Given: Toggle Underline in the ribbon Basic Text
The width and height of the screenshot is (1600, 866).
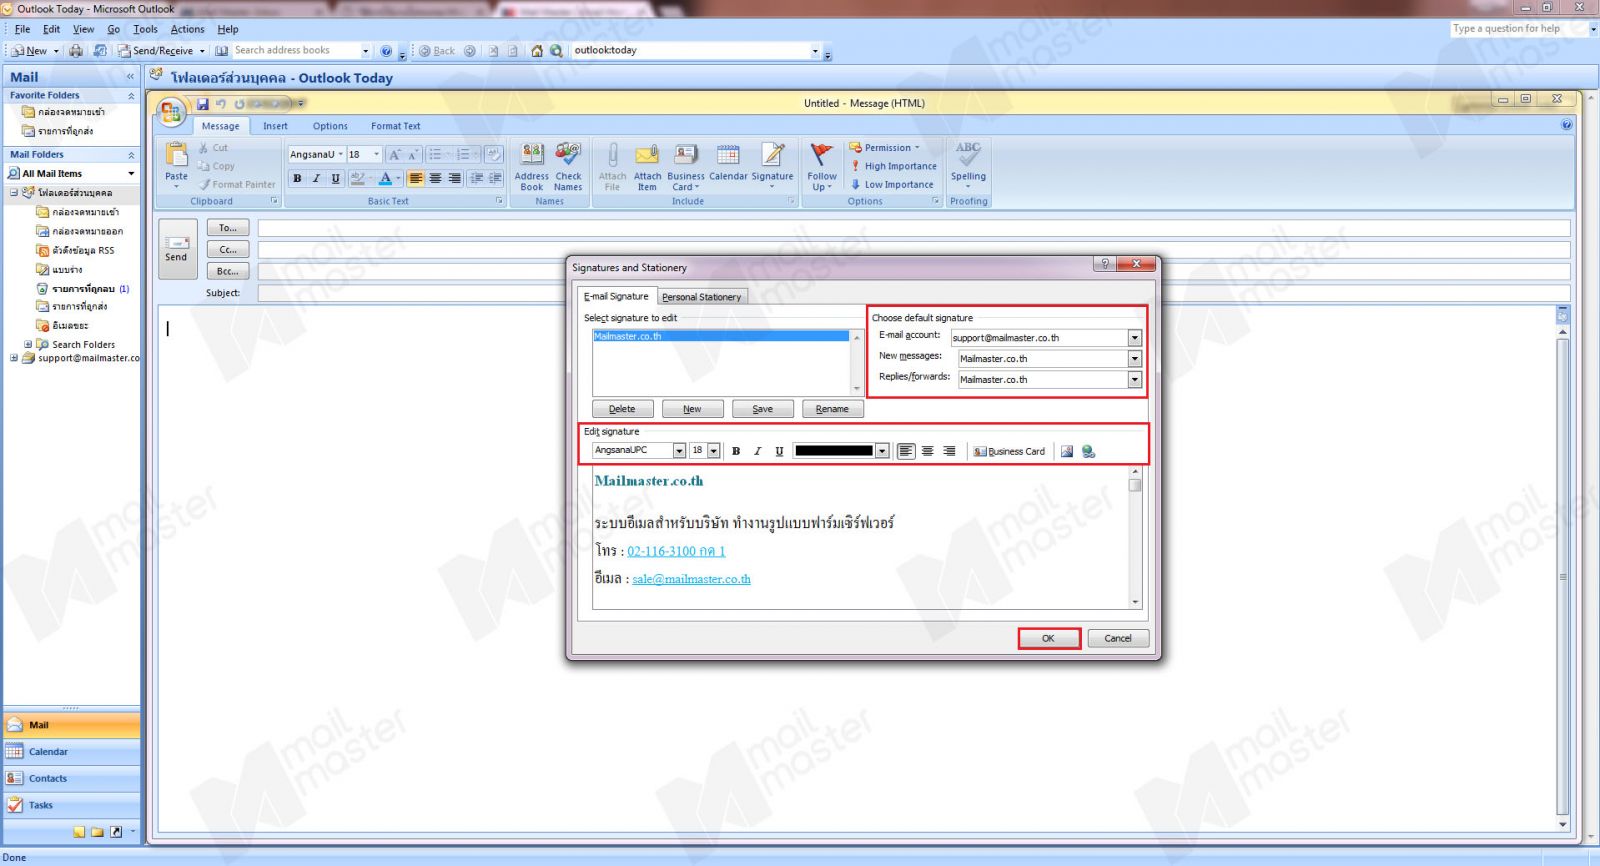Looking at the screenshot, I should click(x=335, y=178).
